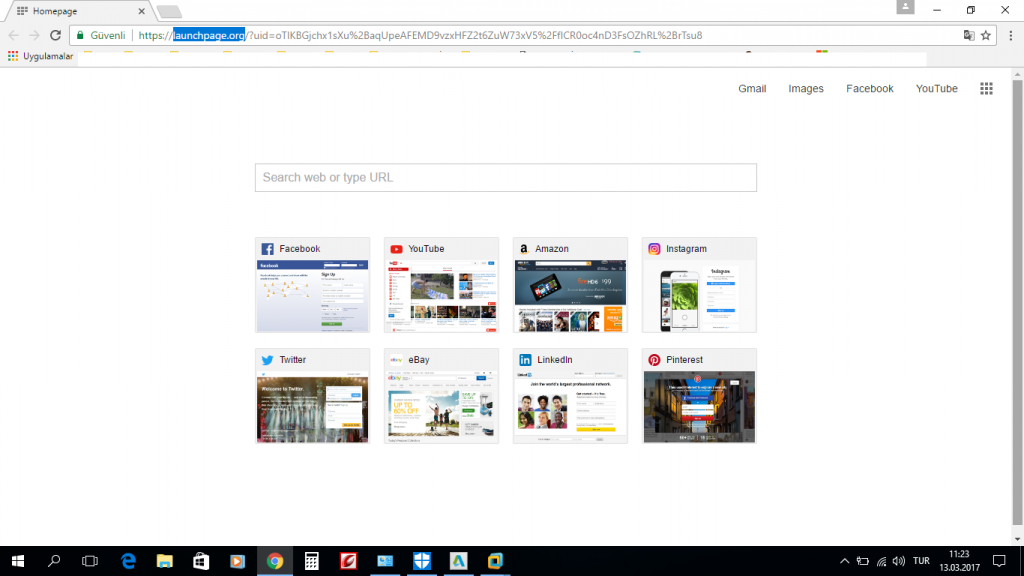The width and height of the screenshot is (1024, 576).
Task: Open the Images link
Action: click(805, 89)
